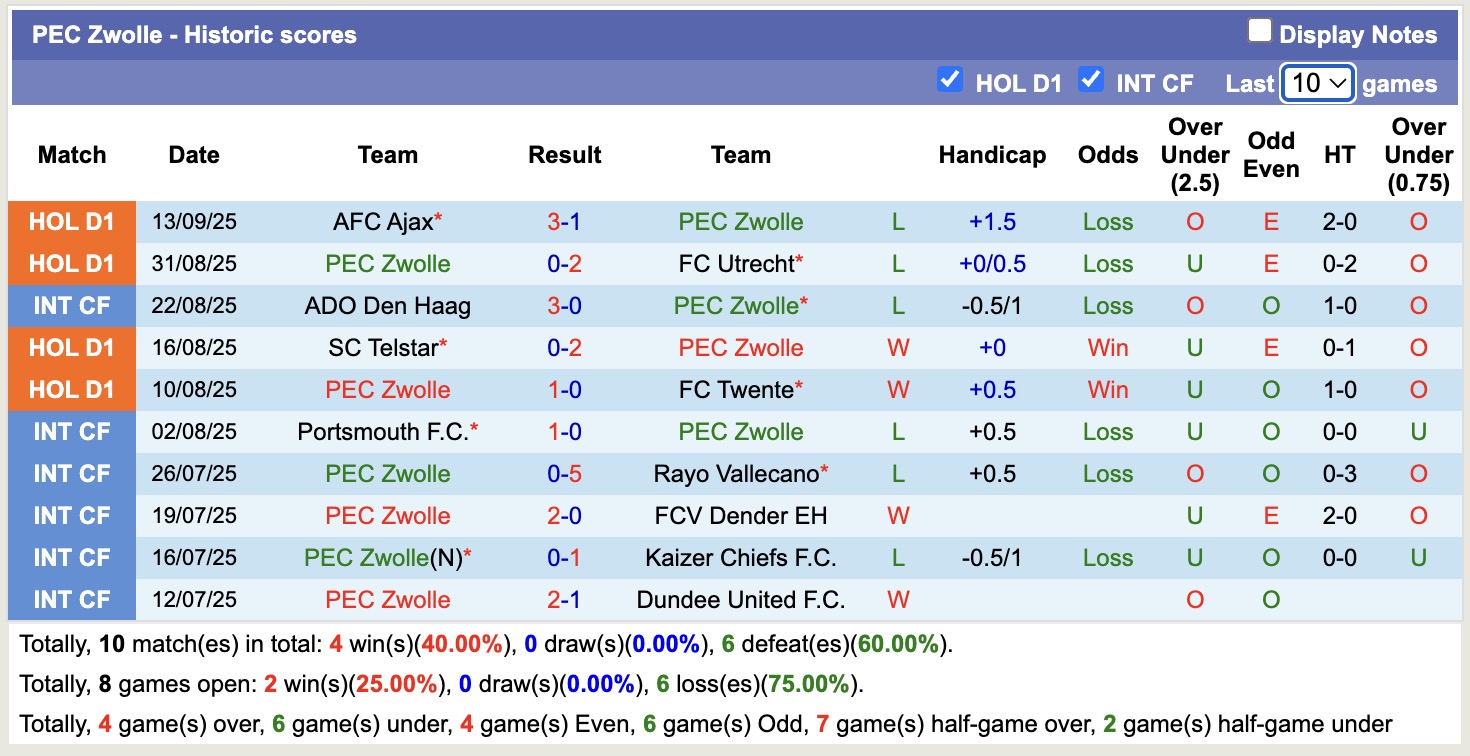This screenshot has height=756, width=1470.
Task: Select the +1.5 handicap value in Ajax row
Action: tap(992, 222)
